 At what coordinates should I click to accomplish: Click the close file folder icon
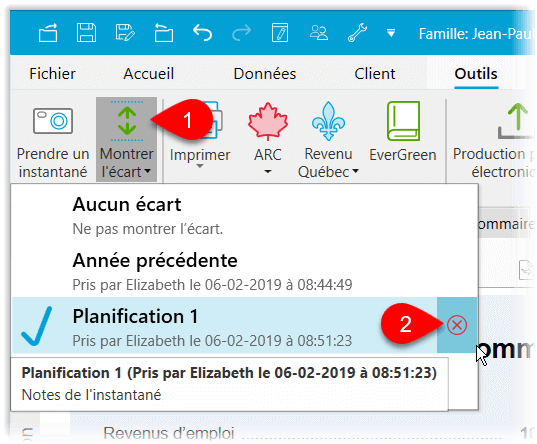point(163,33)
